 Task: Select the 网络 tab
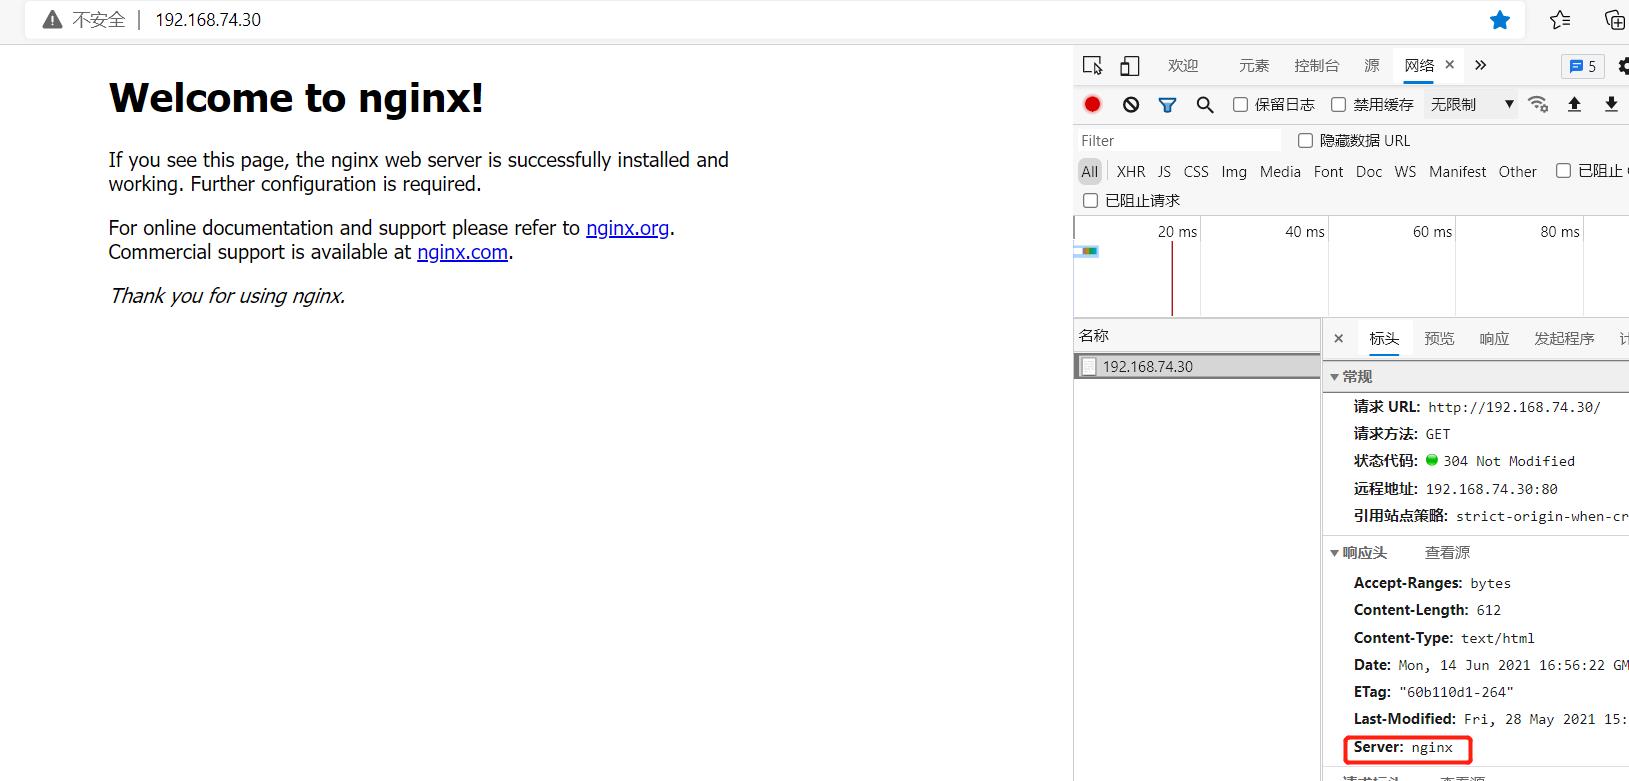(x=1419, y=65)
